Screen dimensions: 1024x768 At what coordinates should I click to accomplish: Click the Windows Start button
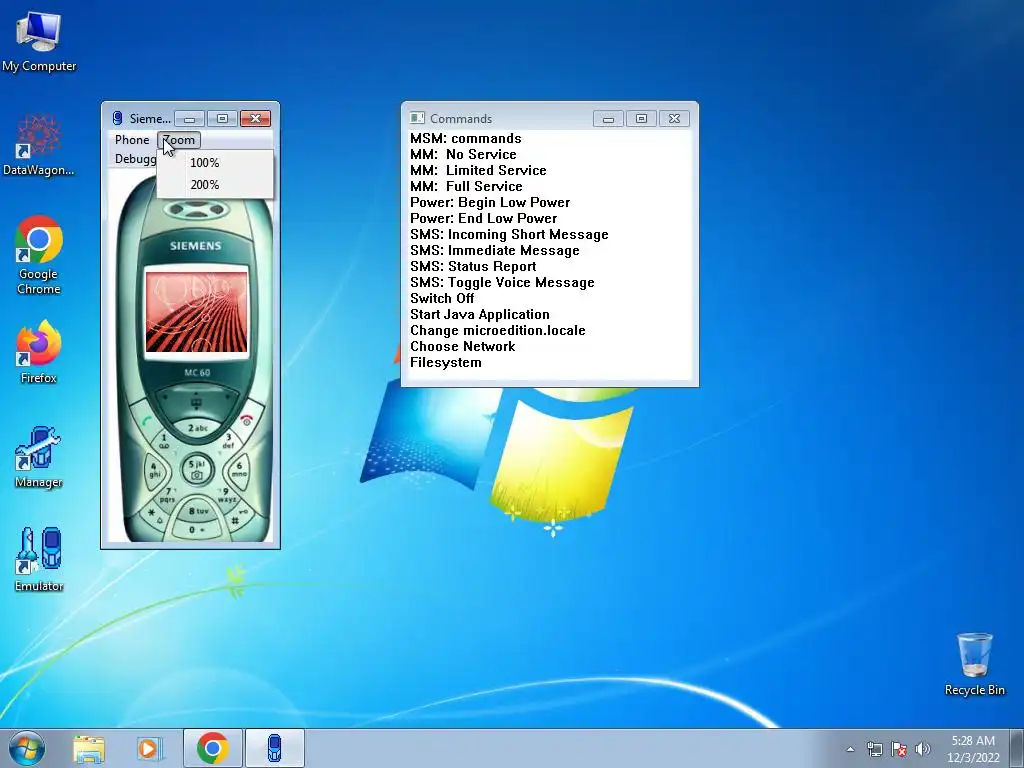pyautogui.click(x=27, y=748)
